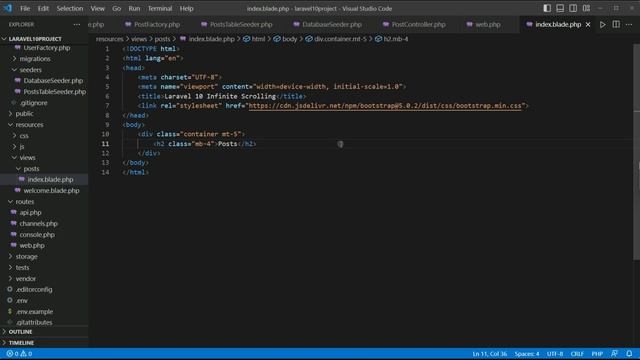The height and width of the screenshot is (360, 640).
Task: Close the index.blade.php tab
Action: pyautogui.click(x=588, y=24)
